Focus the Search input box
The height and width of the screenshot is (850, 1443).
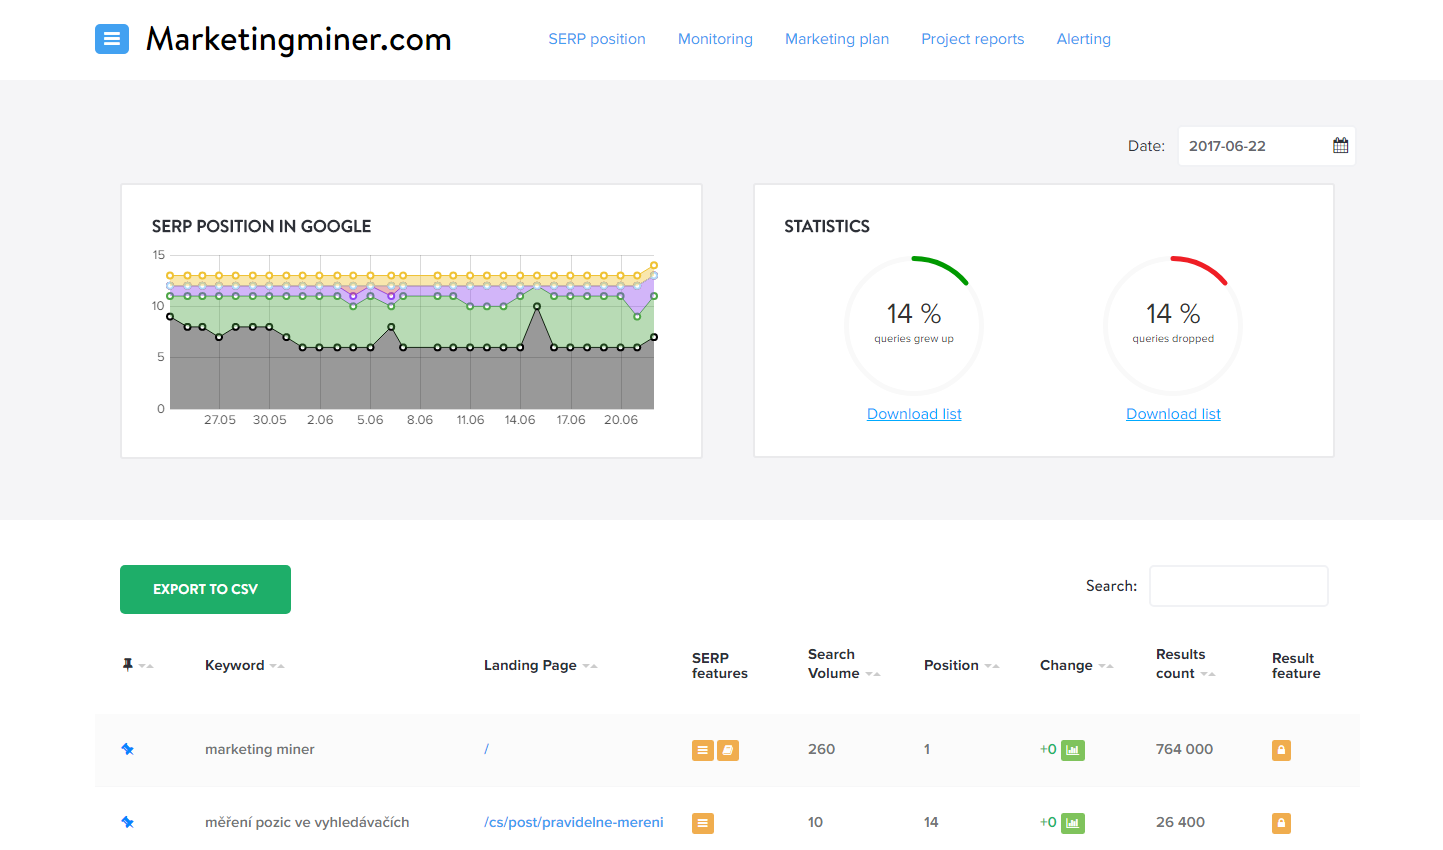tap(1238, 586)
